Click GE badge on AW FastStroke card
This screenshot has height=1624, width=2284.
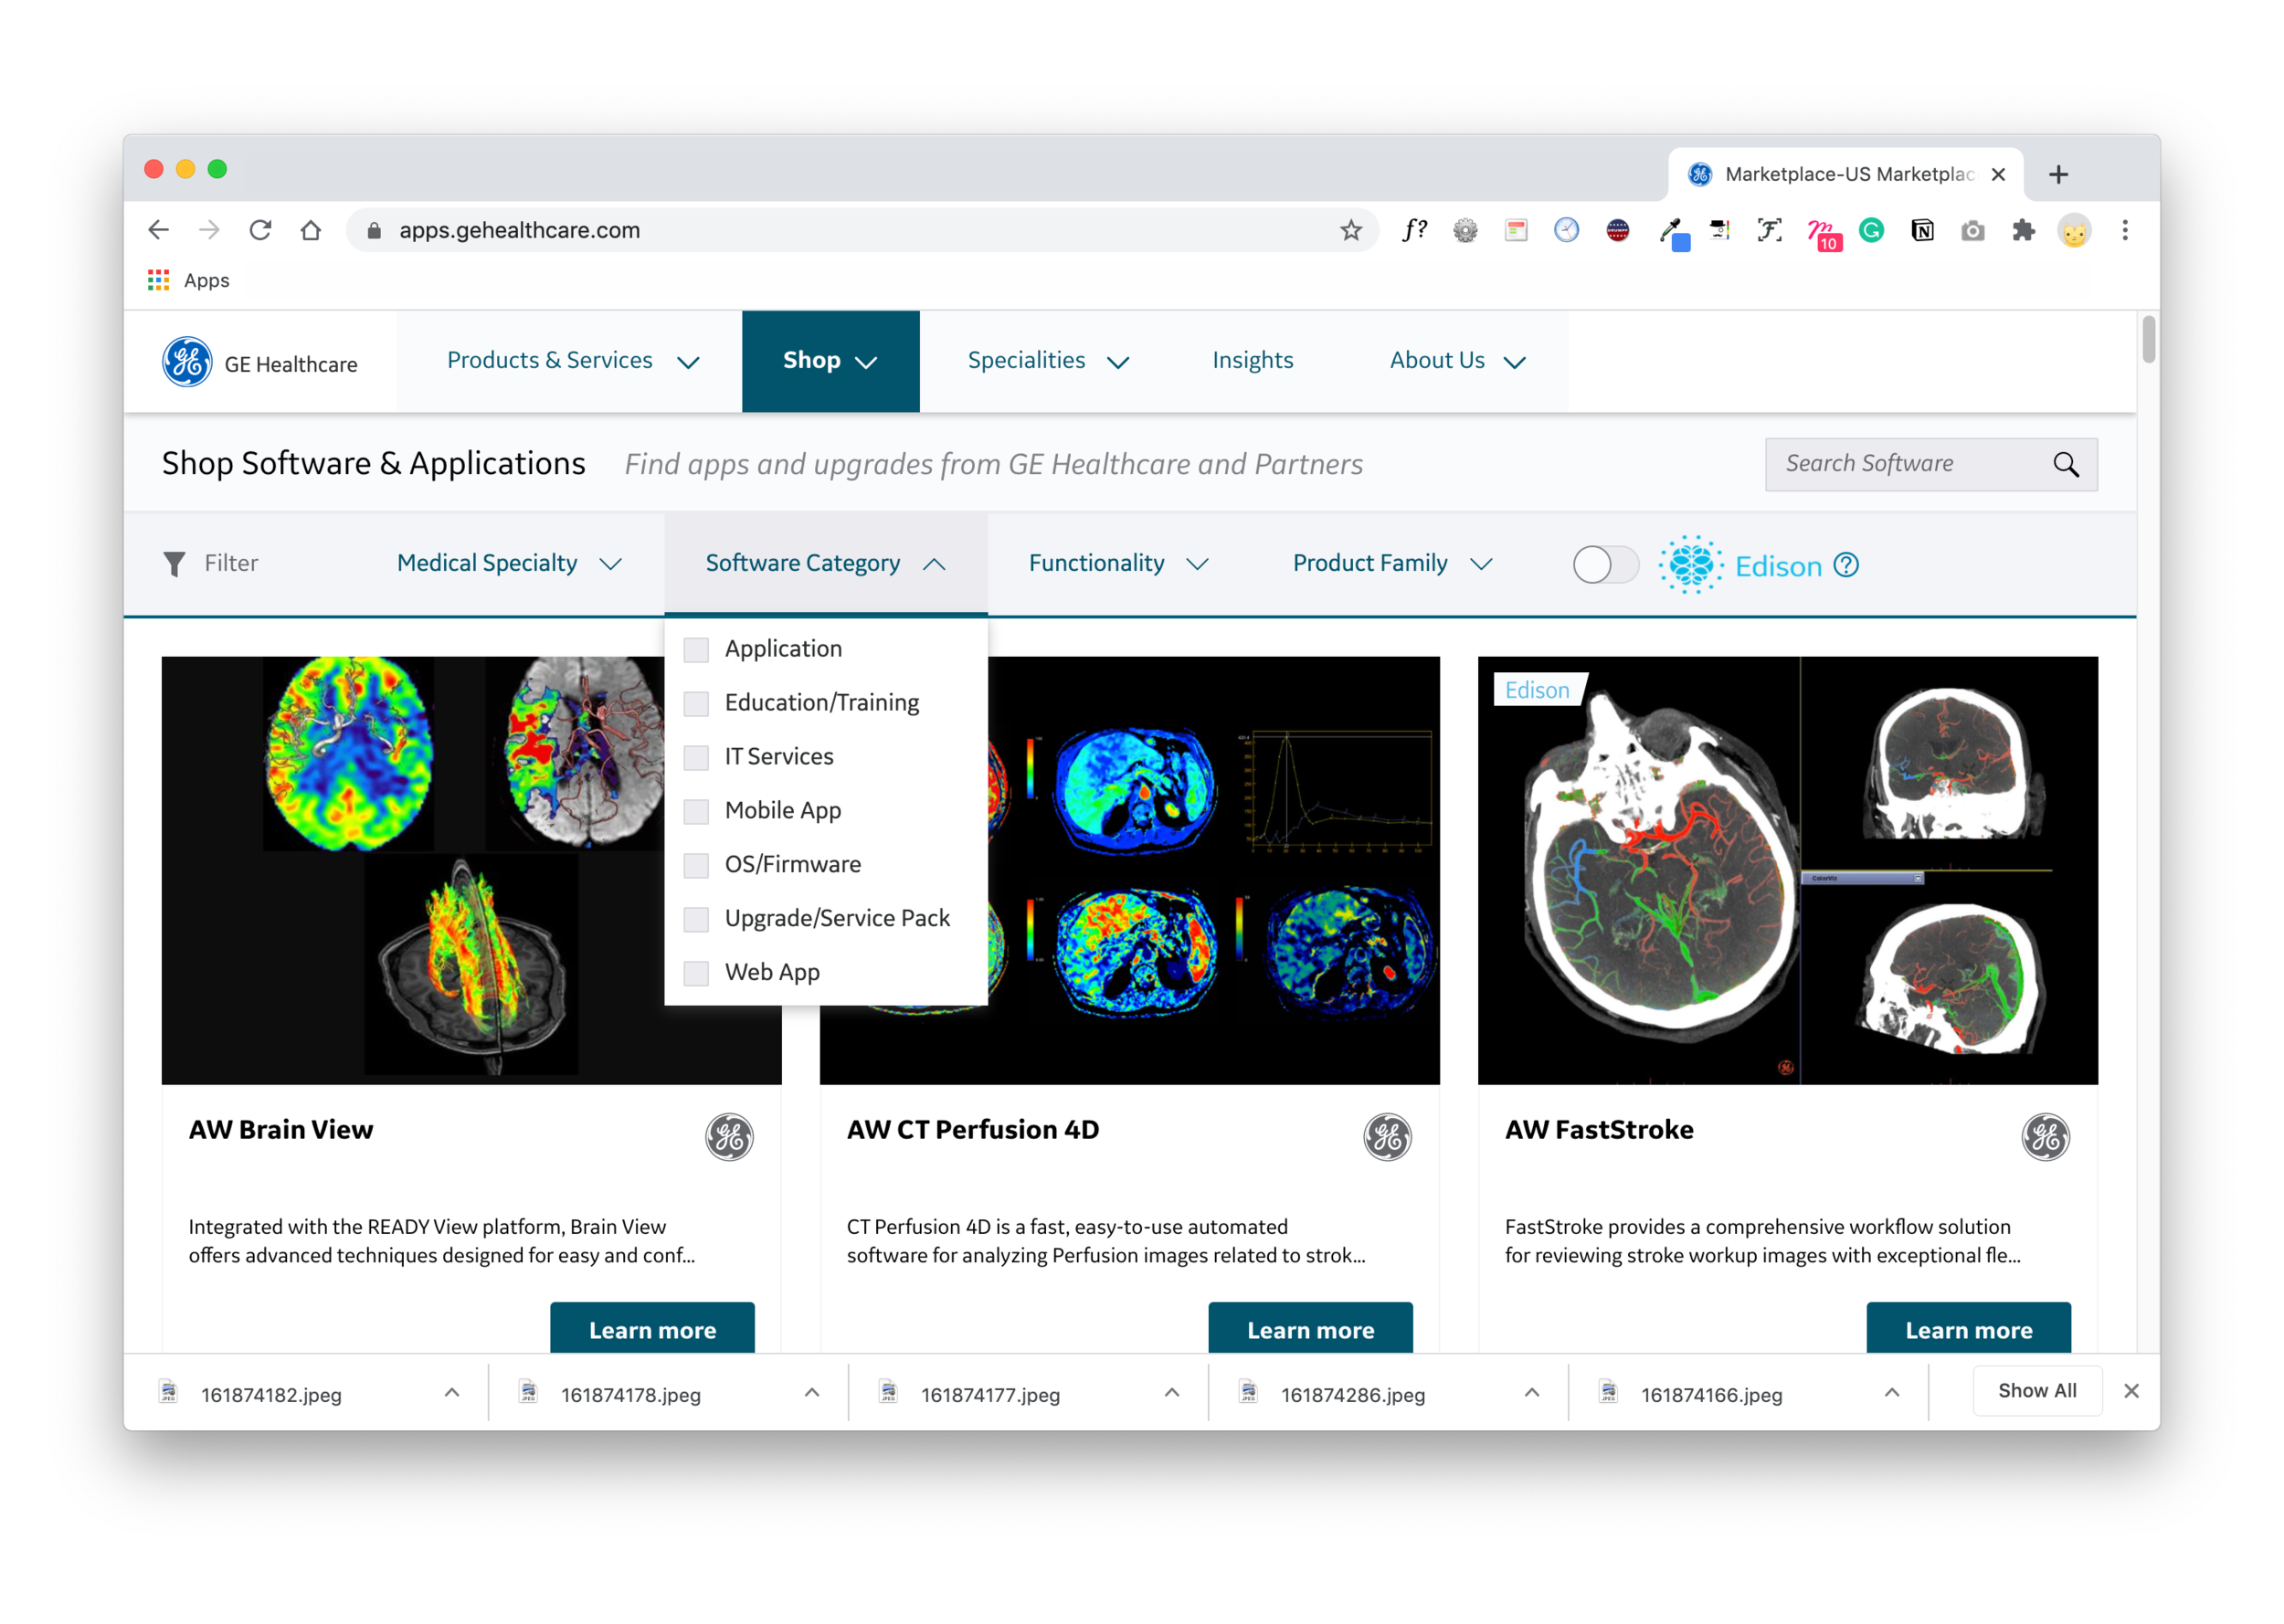pyautogui.click(x=2045, y=1137)
